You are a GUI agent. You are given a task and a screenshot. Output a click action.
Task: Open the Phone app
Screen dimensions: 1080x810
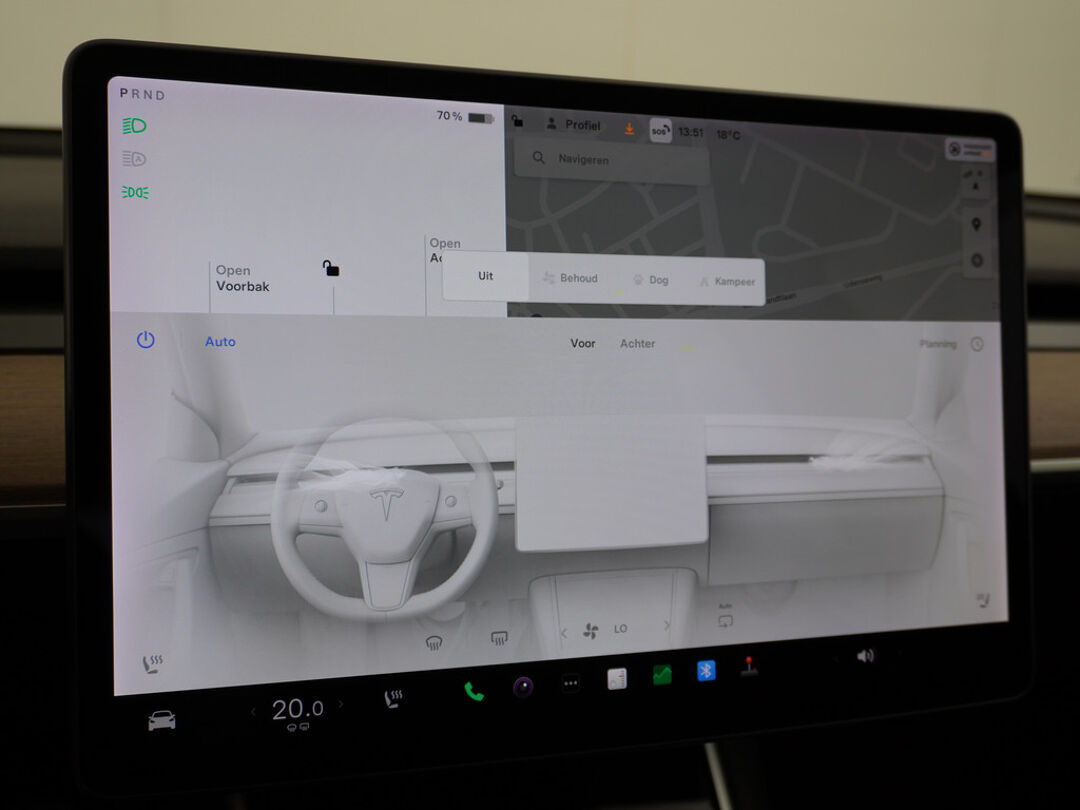point(474,691)
